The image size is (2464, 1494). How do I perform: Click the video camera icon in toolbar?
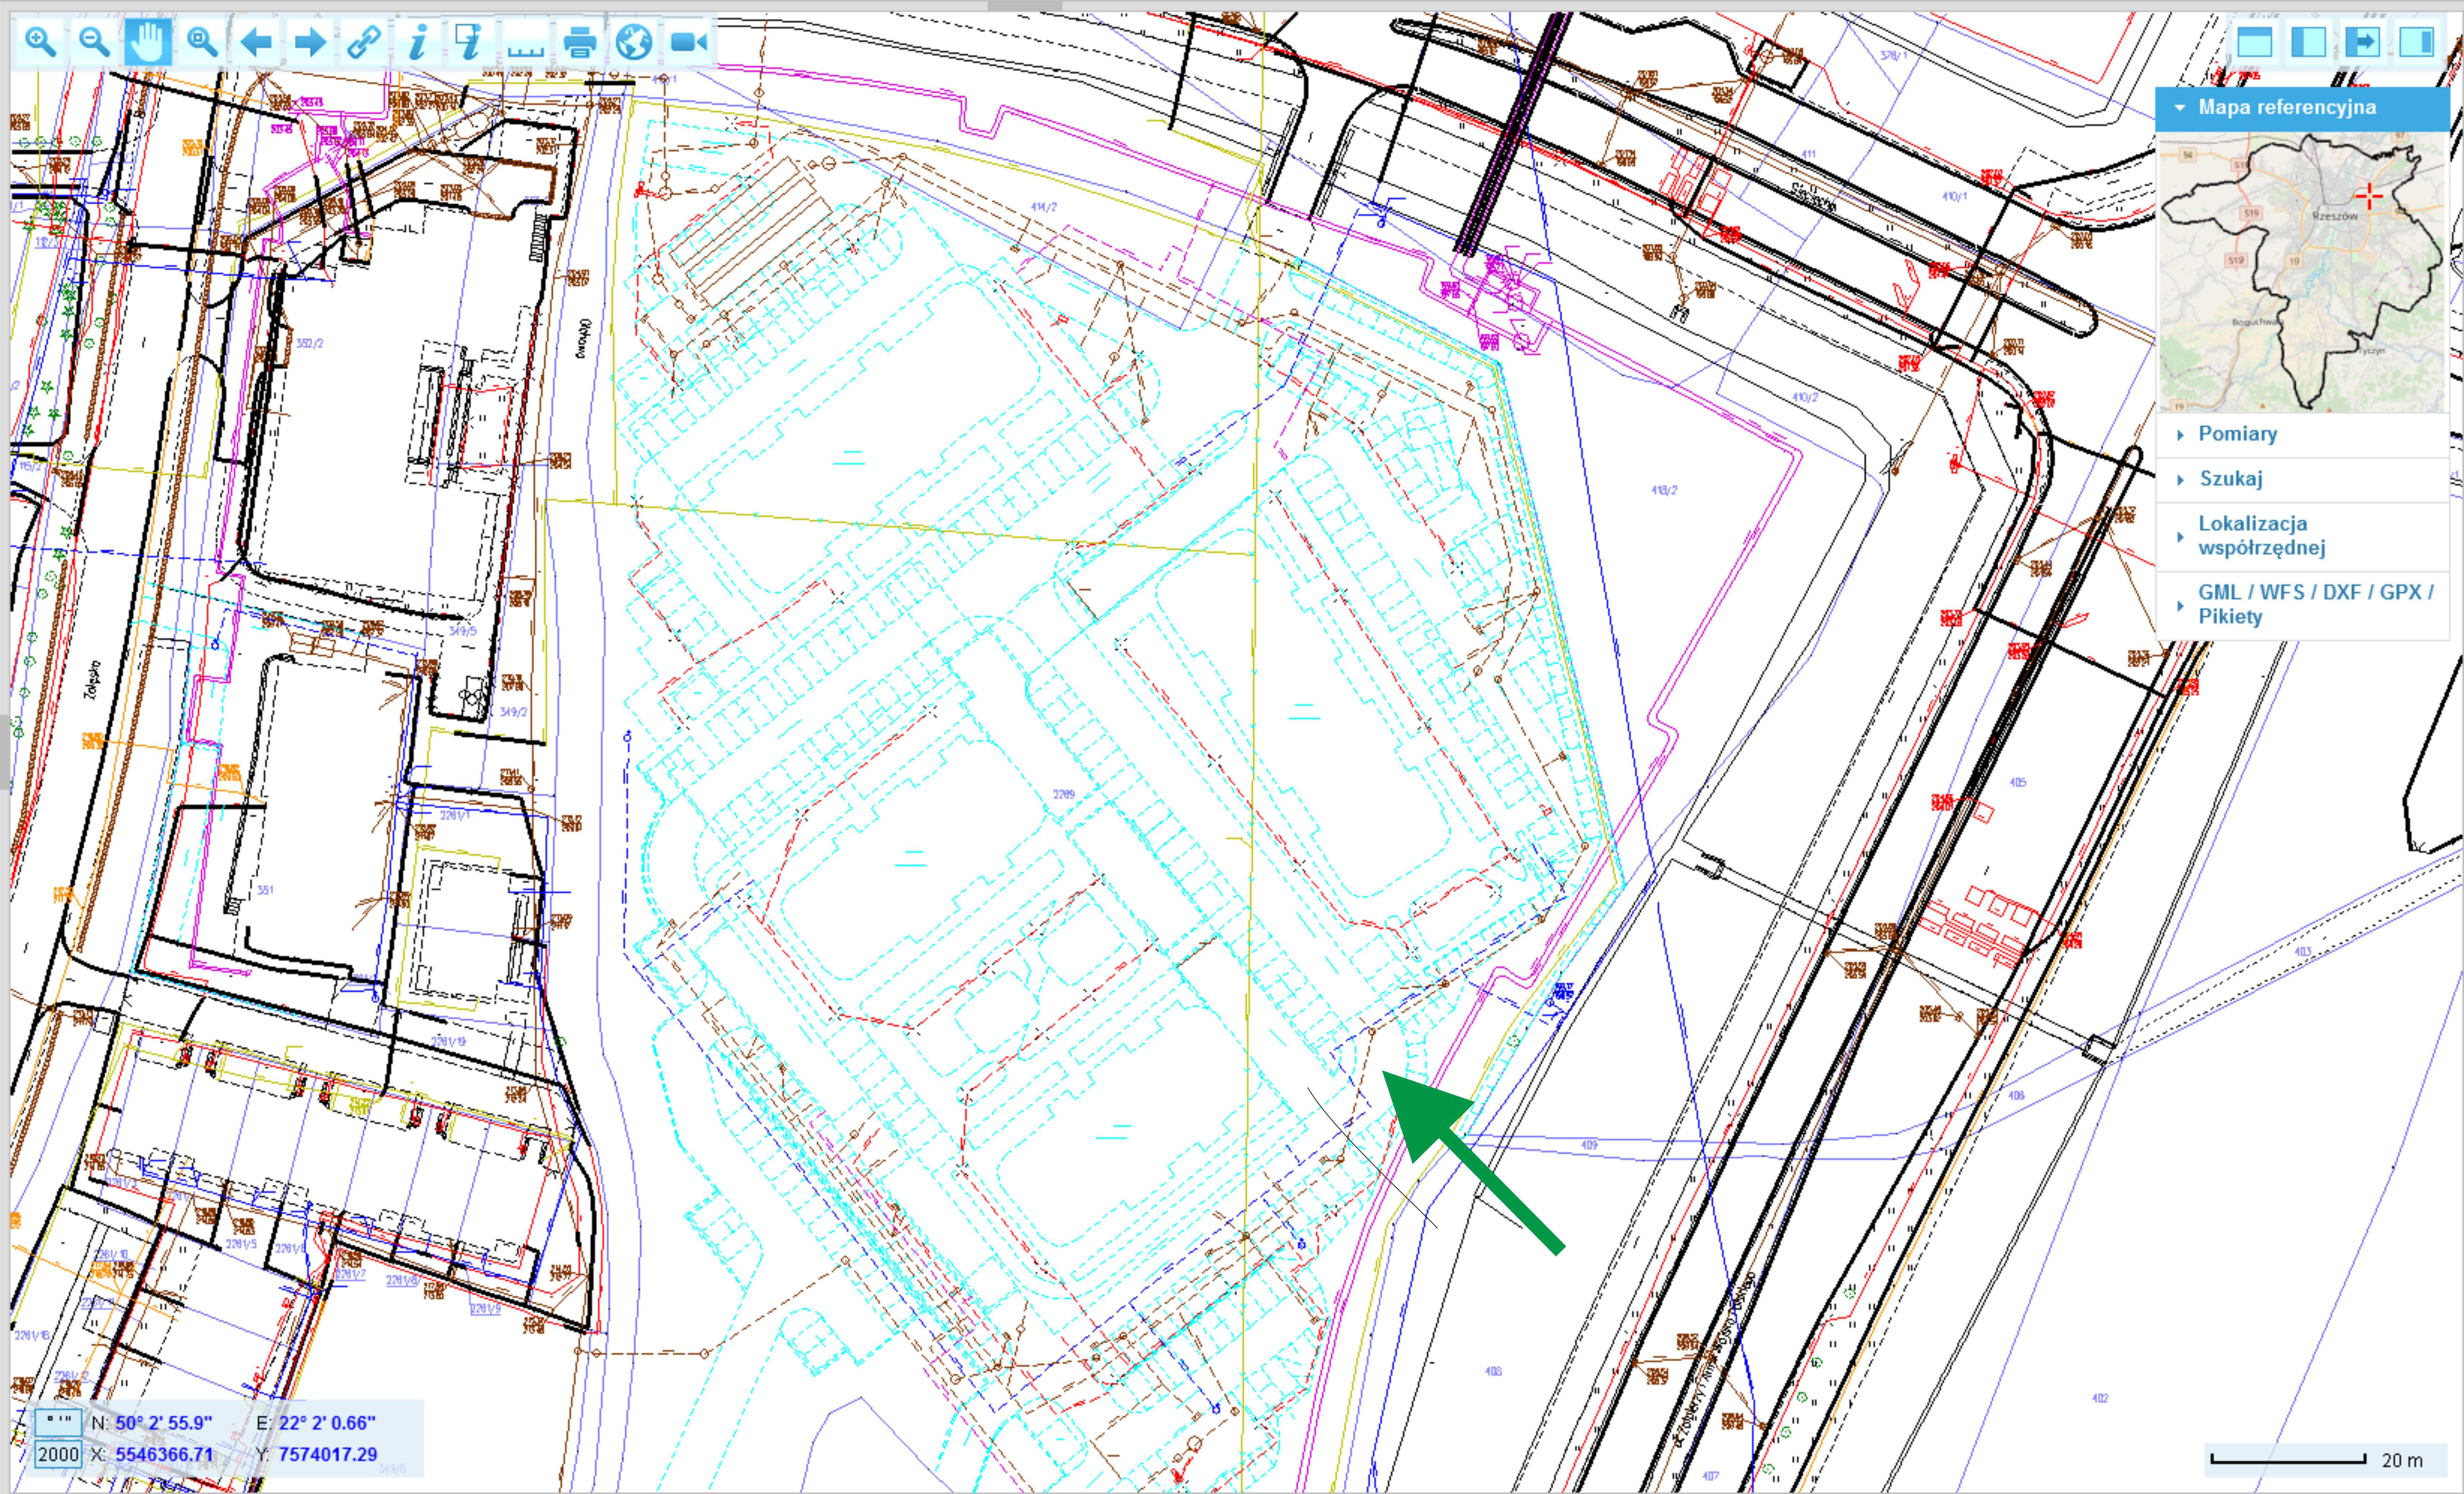(689, 42)
